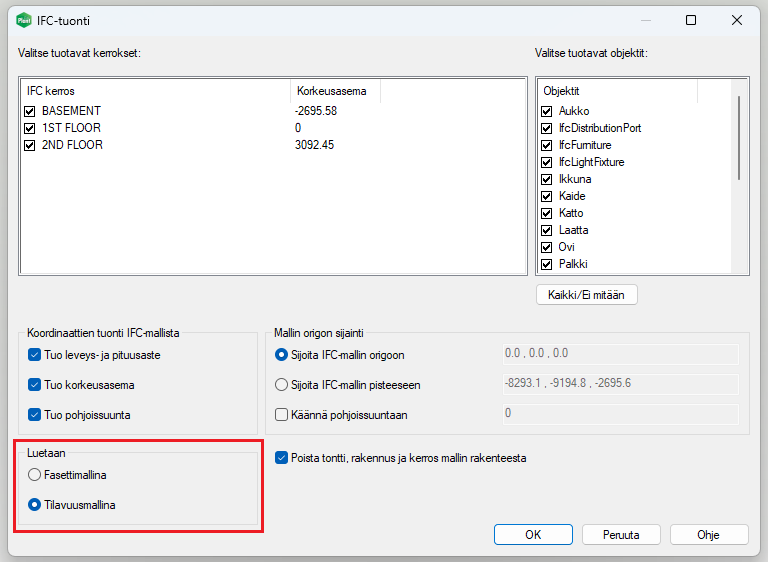Click the Peruuta cancel button

point(621,535)
